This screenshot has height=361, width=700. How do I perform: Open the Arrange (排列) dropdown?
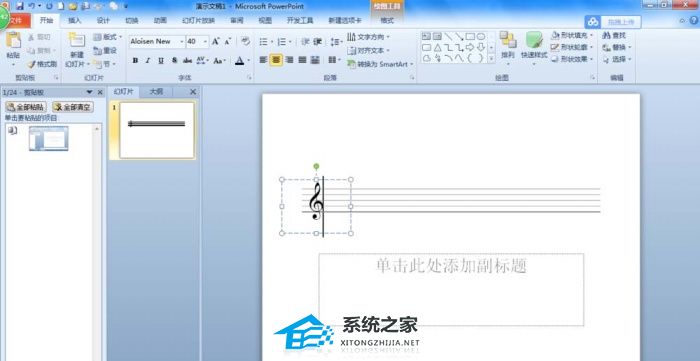point(508,48)
